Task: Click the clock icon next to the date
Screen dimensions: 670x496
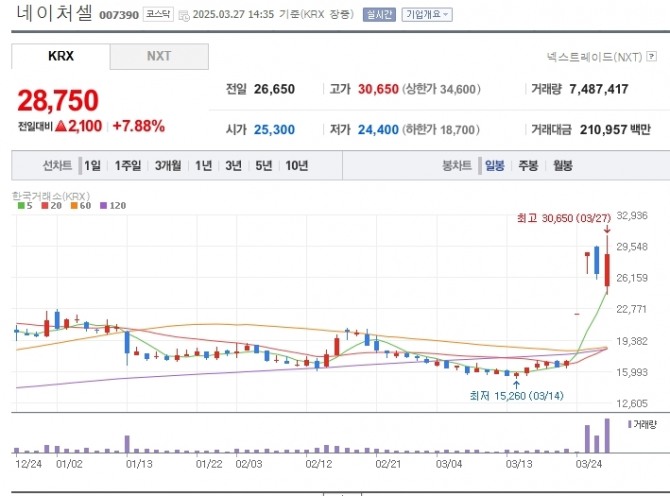Action: click(x=184, y=16)
